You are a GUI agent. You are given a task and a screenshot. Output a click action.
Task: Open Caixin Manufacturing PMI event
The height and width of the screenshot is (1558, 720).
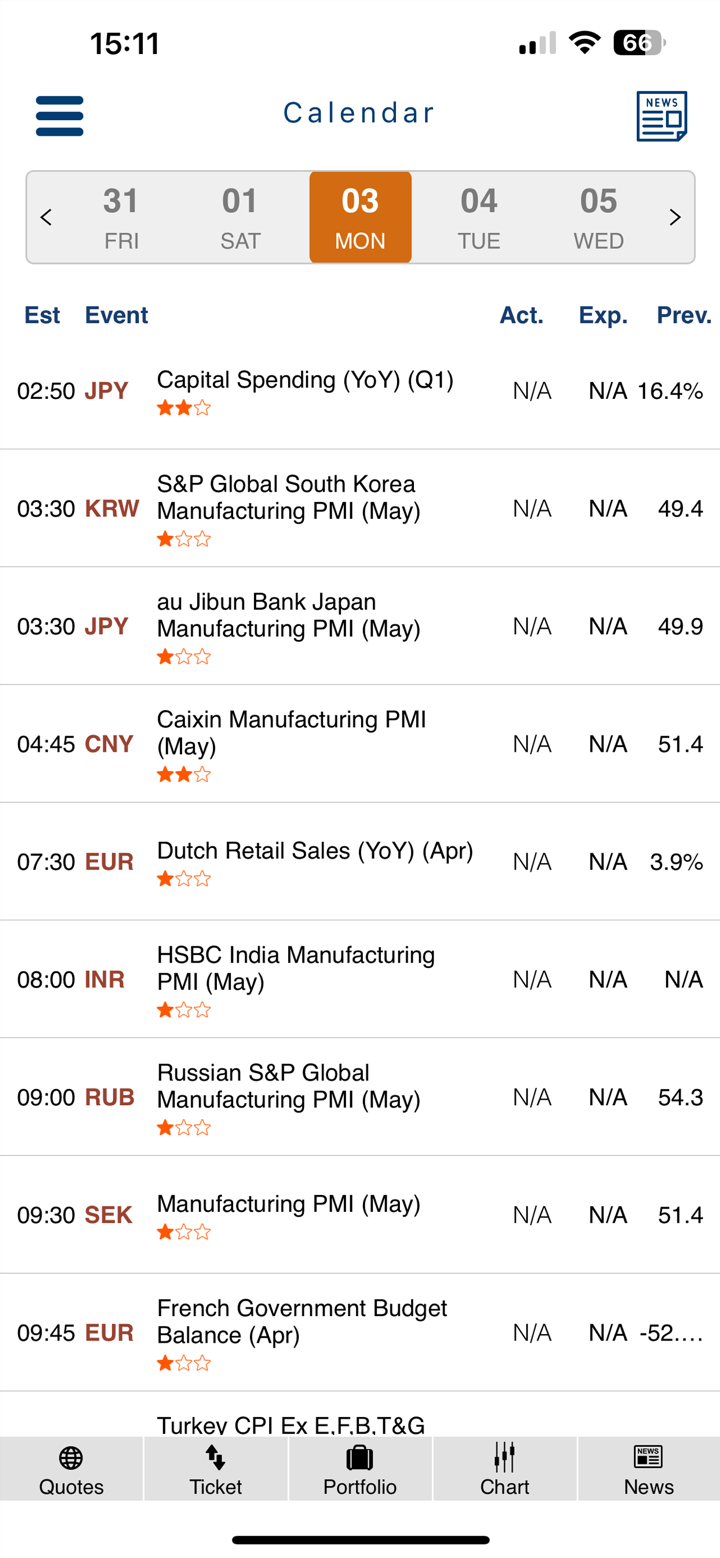[291, 733]
